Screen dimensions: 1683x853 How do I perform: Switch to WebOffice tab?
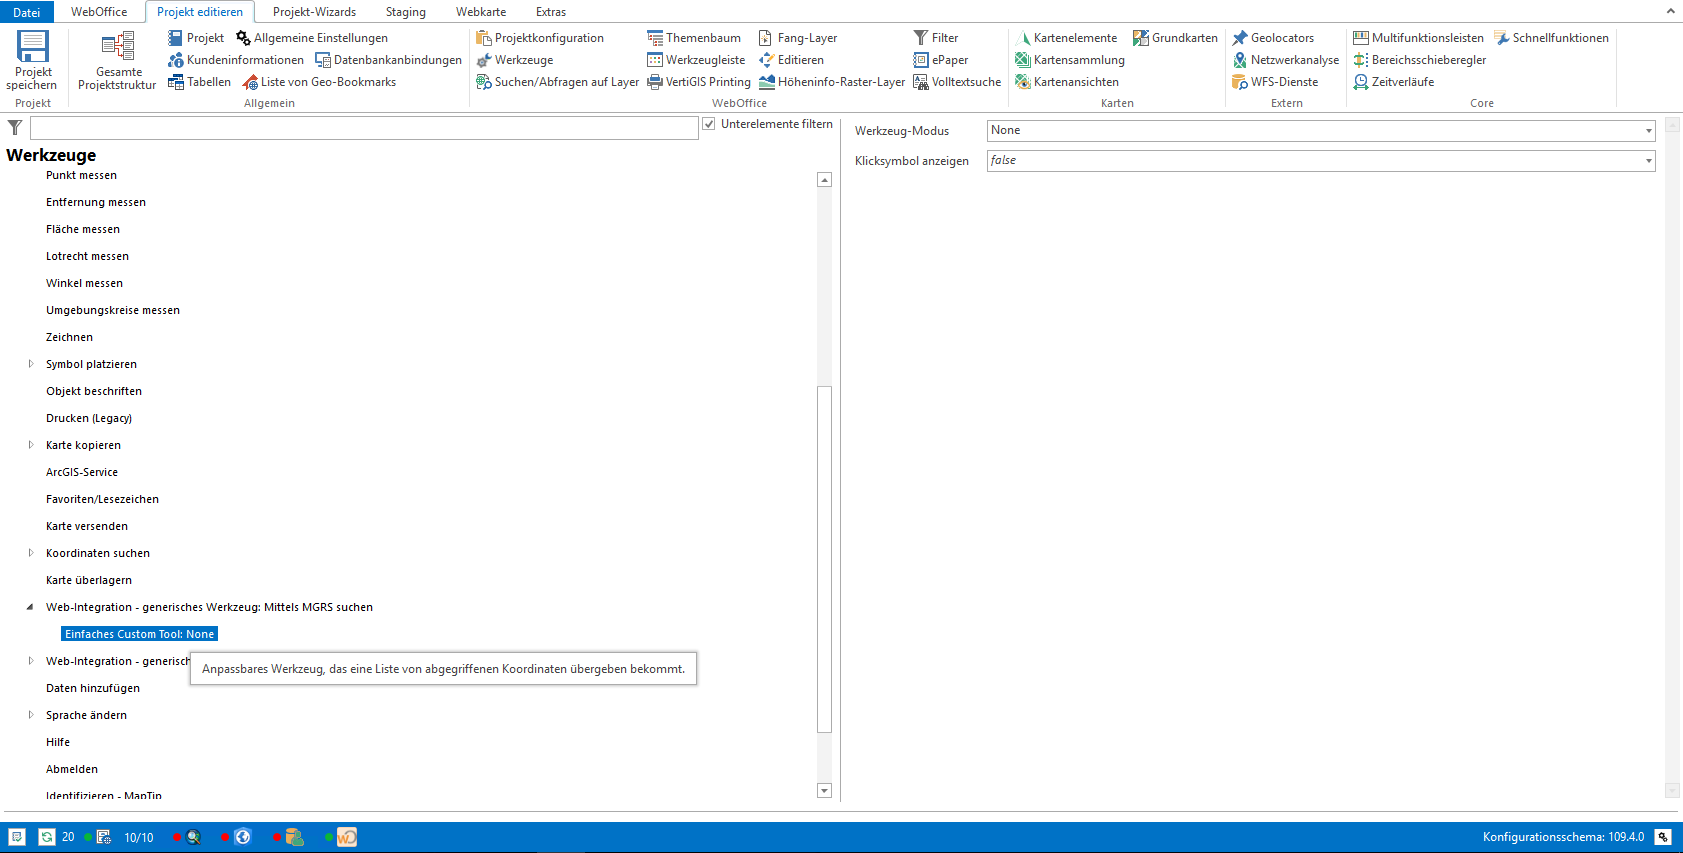tap(99, 12)
